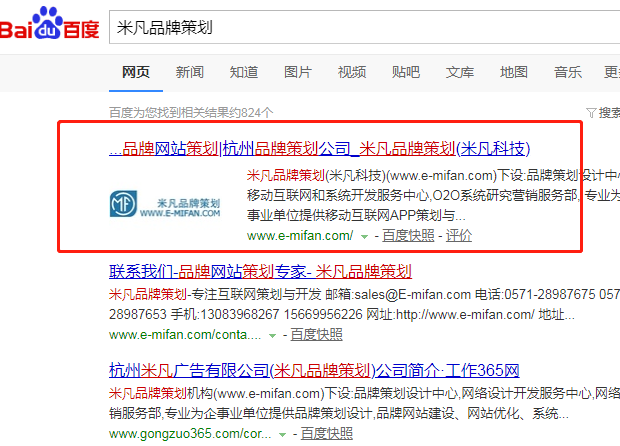This screenshot has height=446, width=620.
Task: Click the 评价 link
Action: coord(459,236)
